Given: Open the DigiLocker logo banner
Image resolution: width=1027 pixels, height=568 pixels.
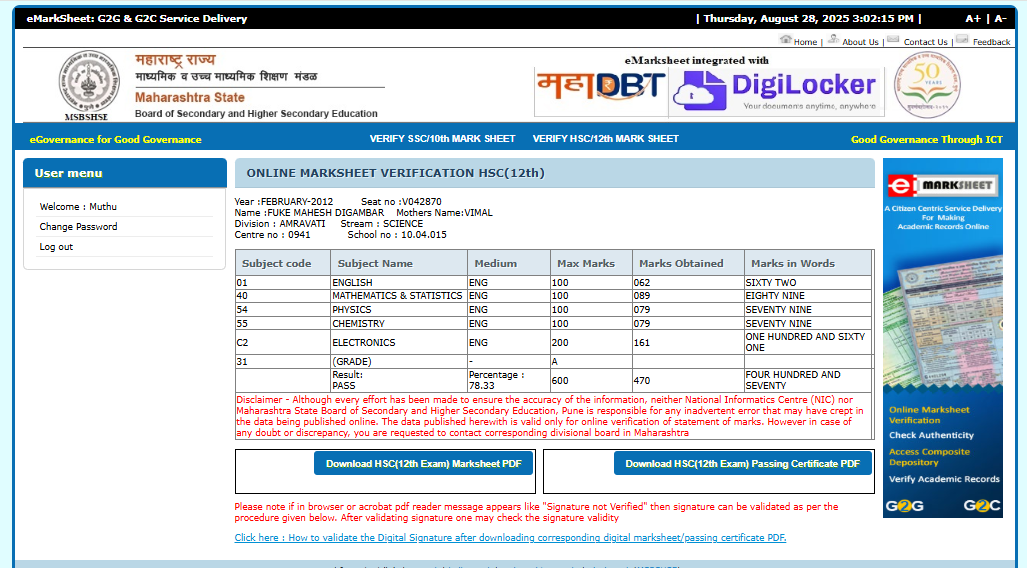Looking at the screenshot, I should tap(777, 90).
